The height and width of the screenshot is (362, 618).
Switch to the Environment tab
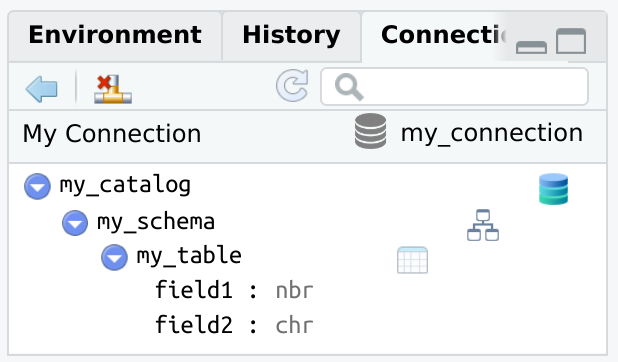(x=115, y=35)
